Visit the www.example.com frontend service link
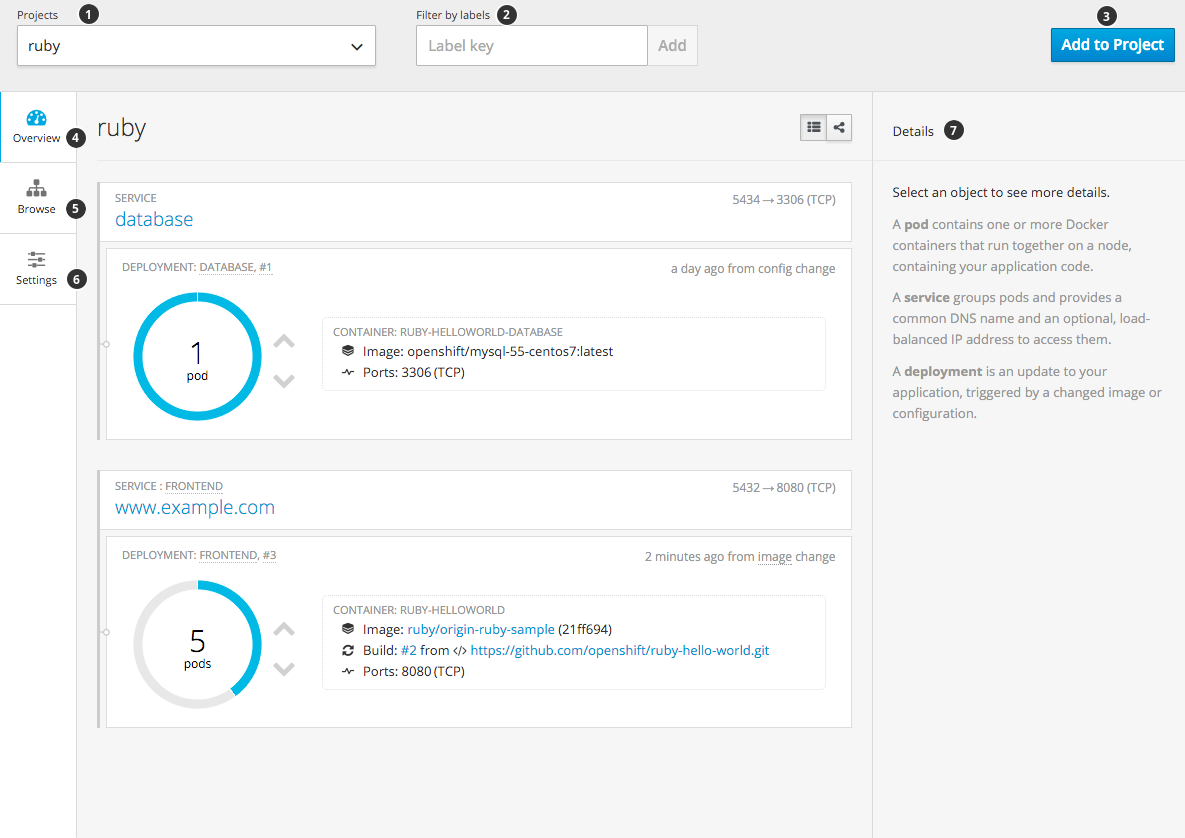 click(x=194, y=507)
